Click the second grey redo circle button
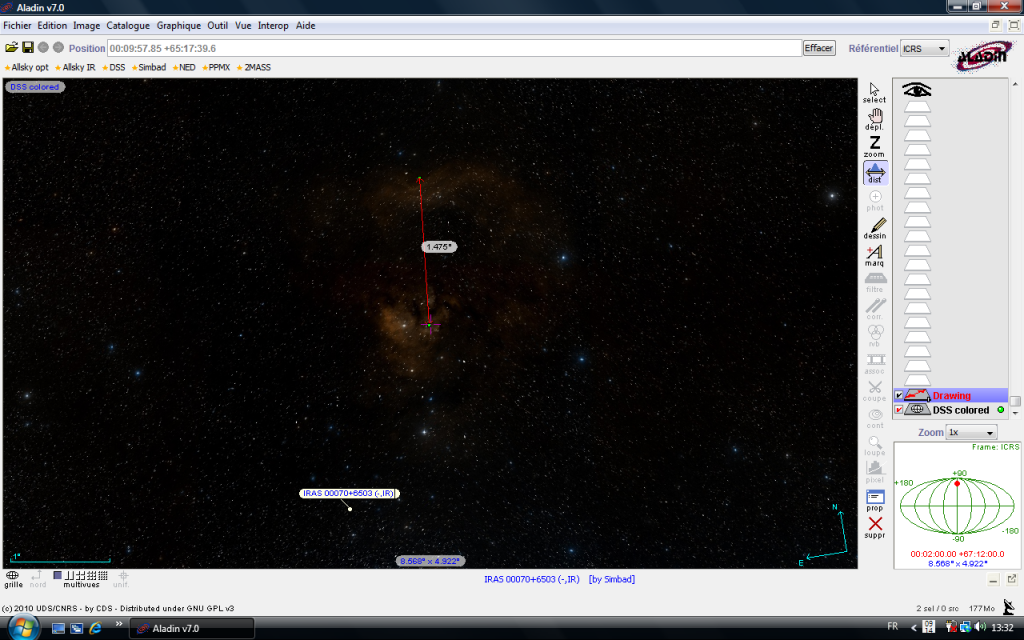Image resolution: width=1024 pixels, height=640 pixels. (x=58, y=47)
